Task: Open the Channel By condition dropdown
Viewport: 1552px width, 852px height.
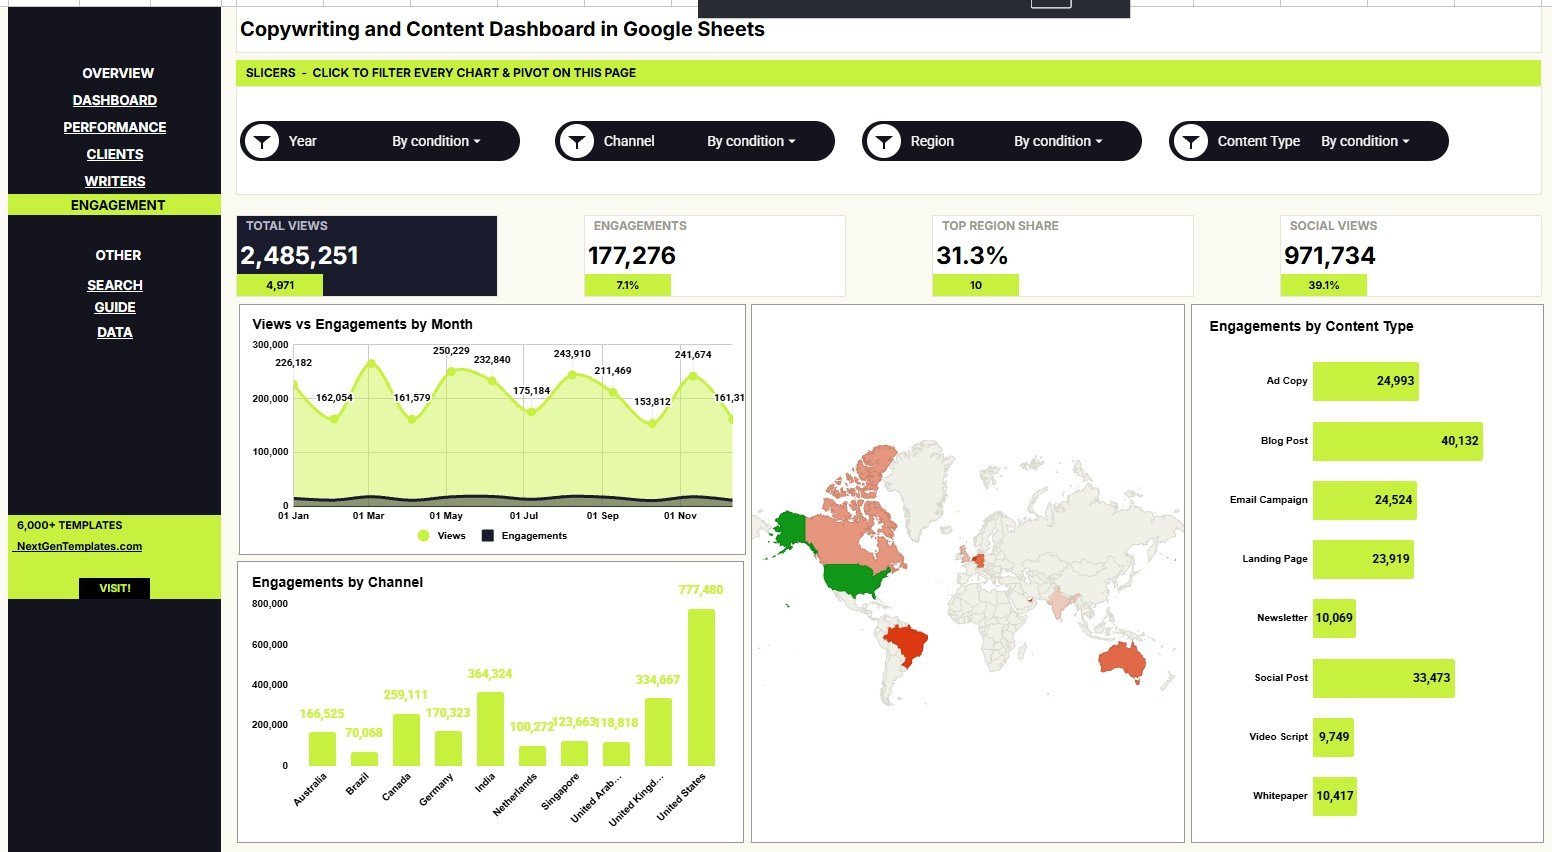Action: tap(751, 141)
